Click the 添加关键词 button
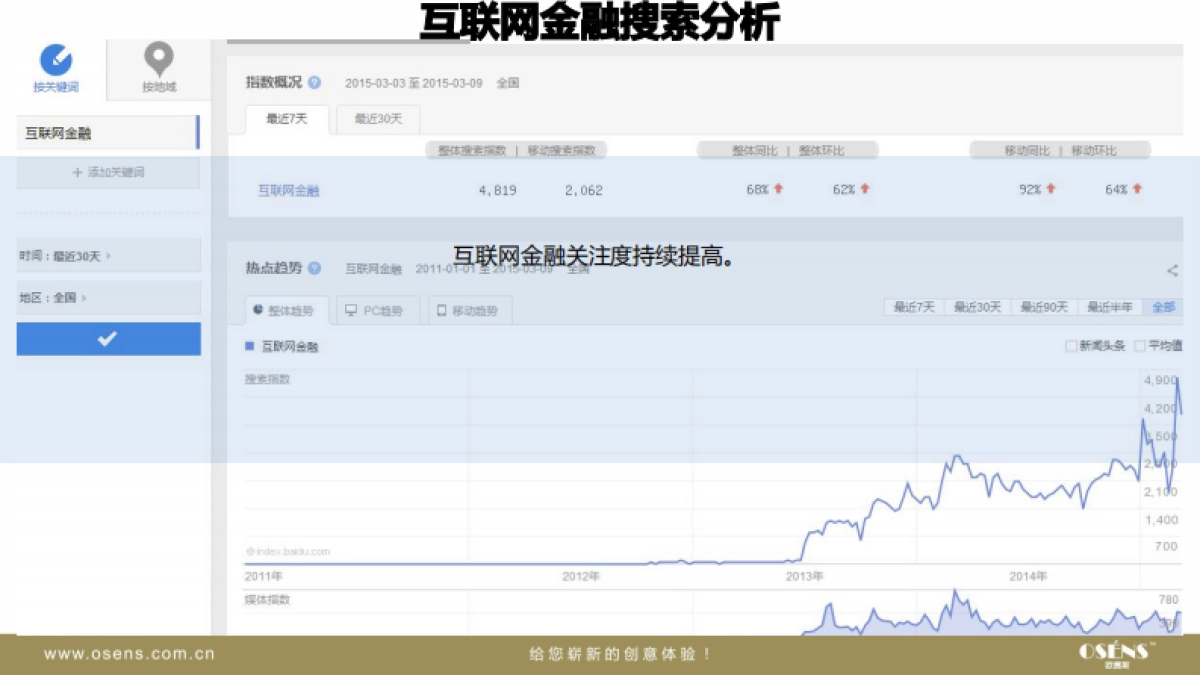Screen dimensions: 1200x675 108,173
